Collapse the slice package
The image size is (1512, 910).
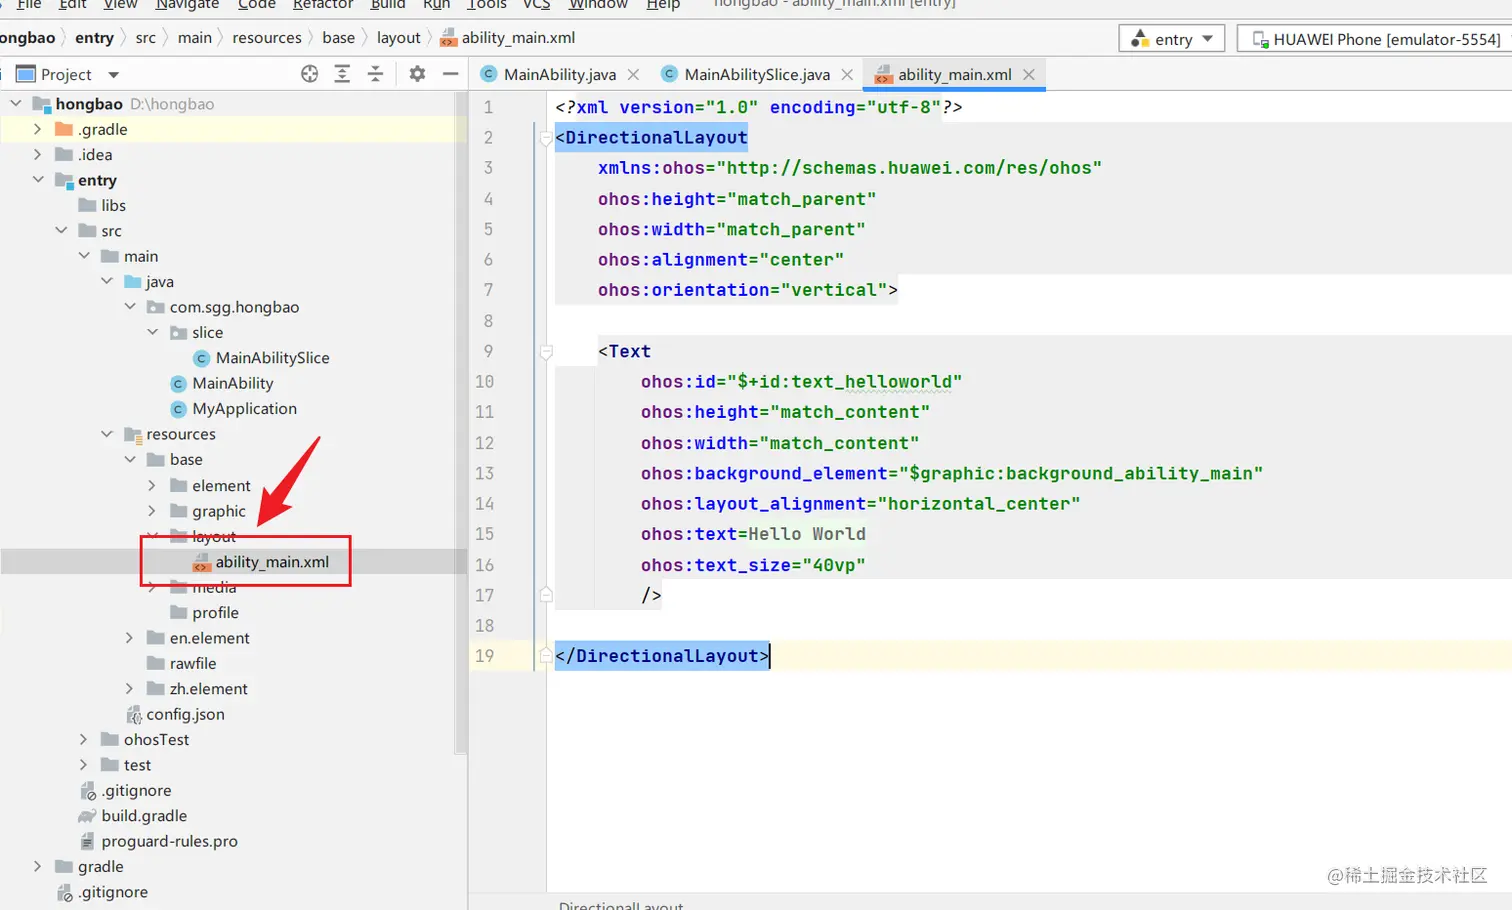click(153, 332)
